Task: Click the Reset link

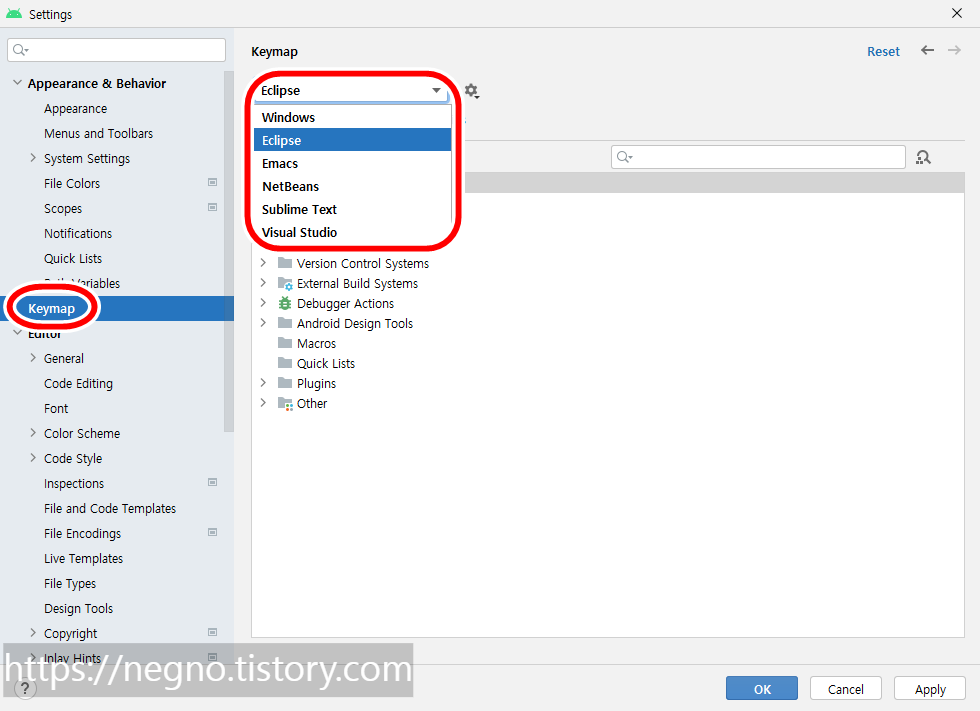Action: pyautogui.click(x=883, y=51)
